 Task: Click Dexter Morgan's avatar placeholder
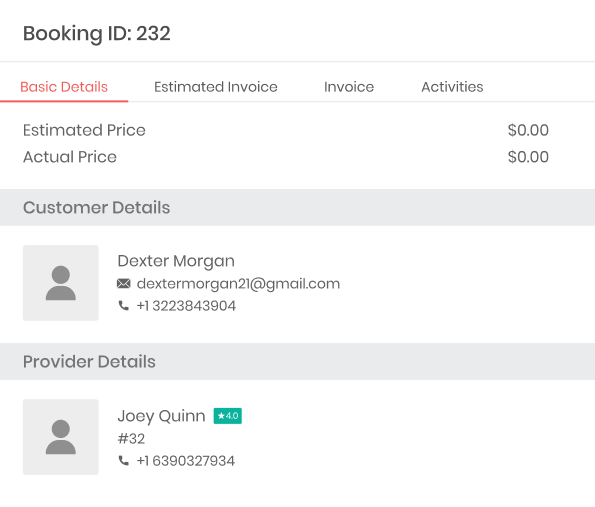coord(61,283)
